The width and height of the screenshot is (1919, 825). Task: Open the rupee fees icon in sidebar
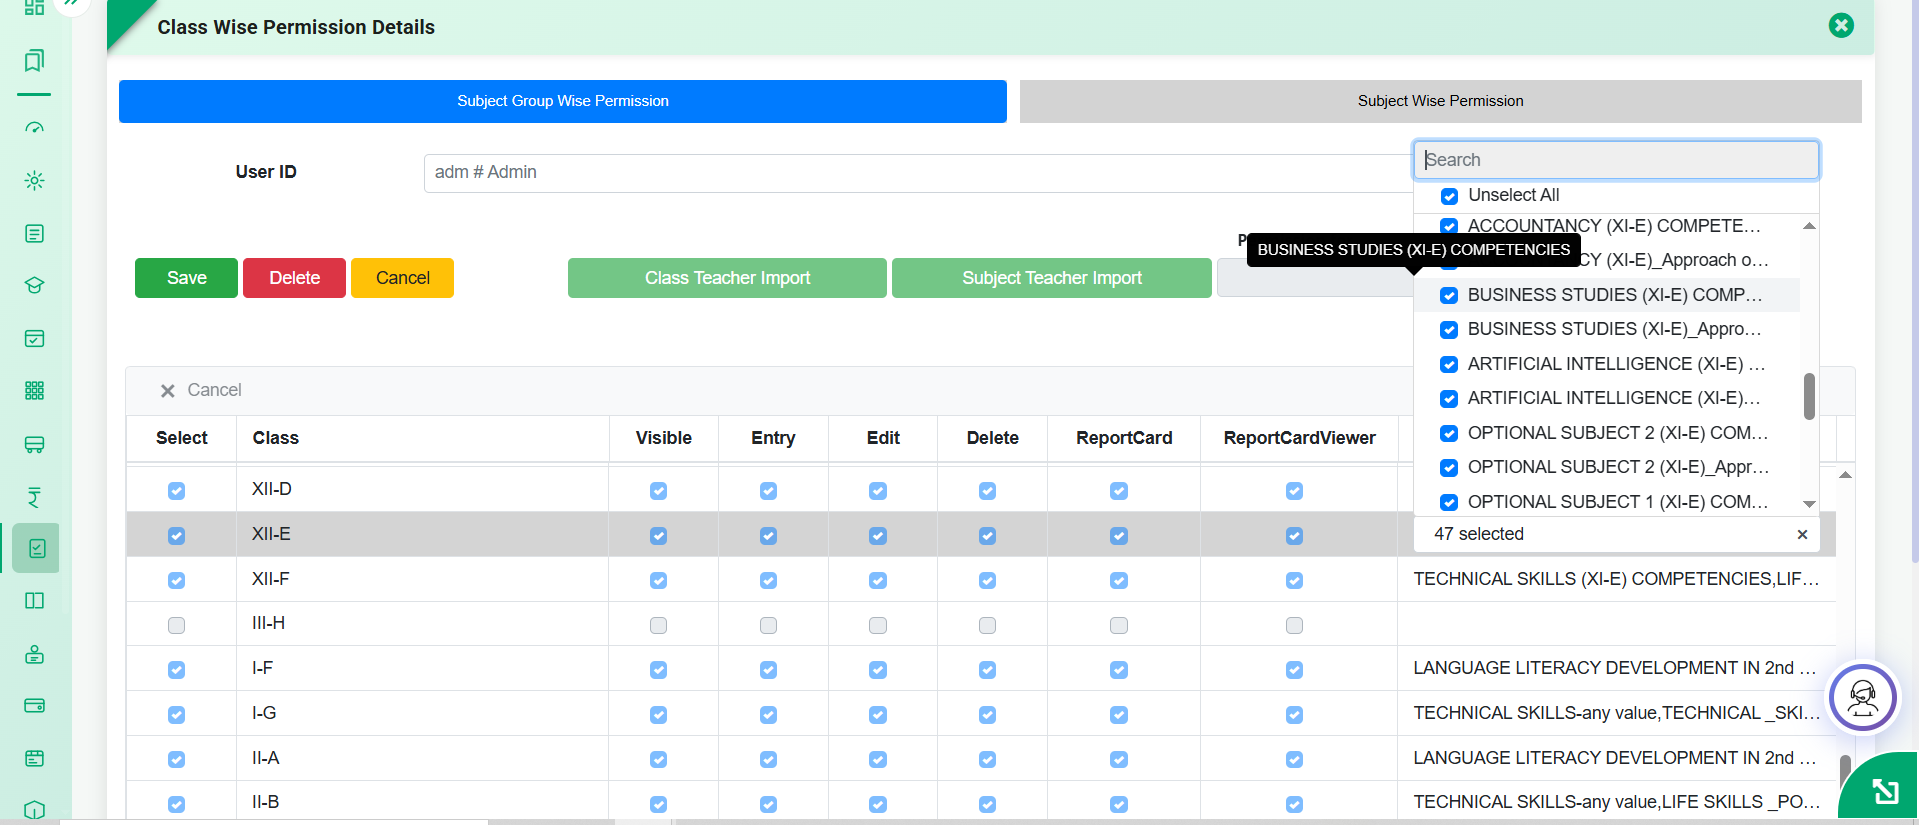pos(34,497)
